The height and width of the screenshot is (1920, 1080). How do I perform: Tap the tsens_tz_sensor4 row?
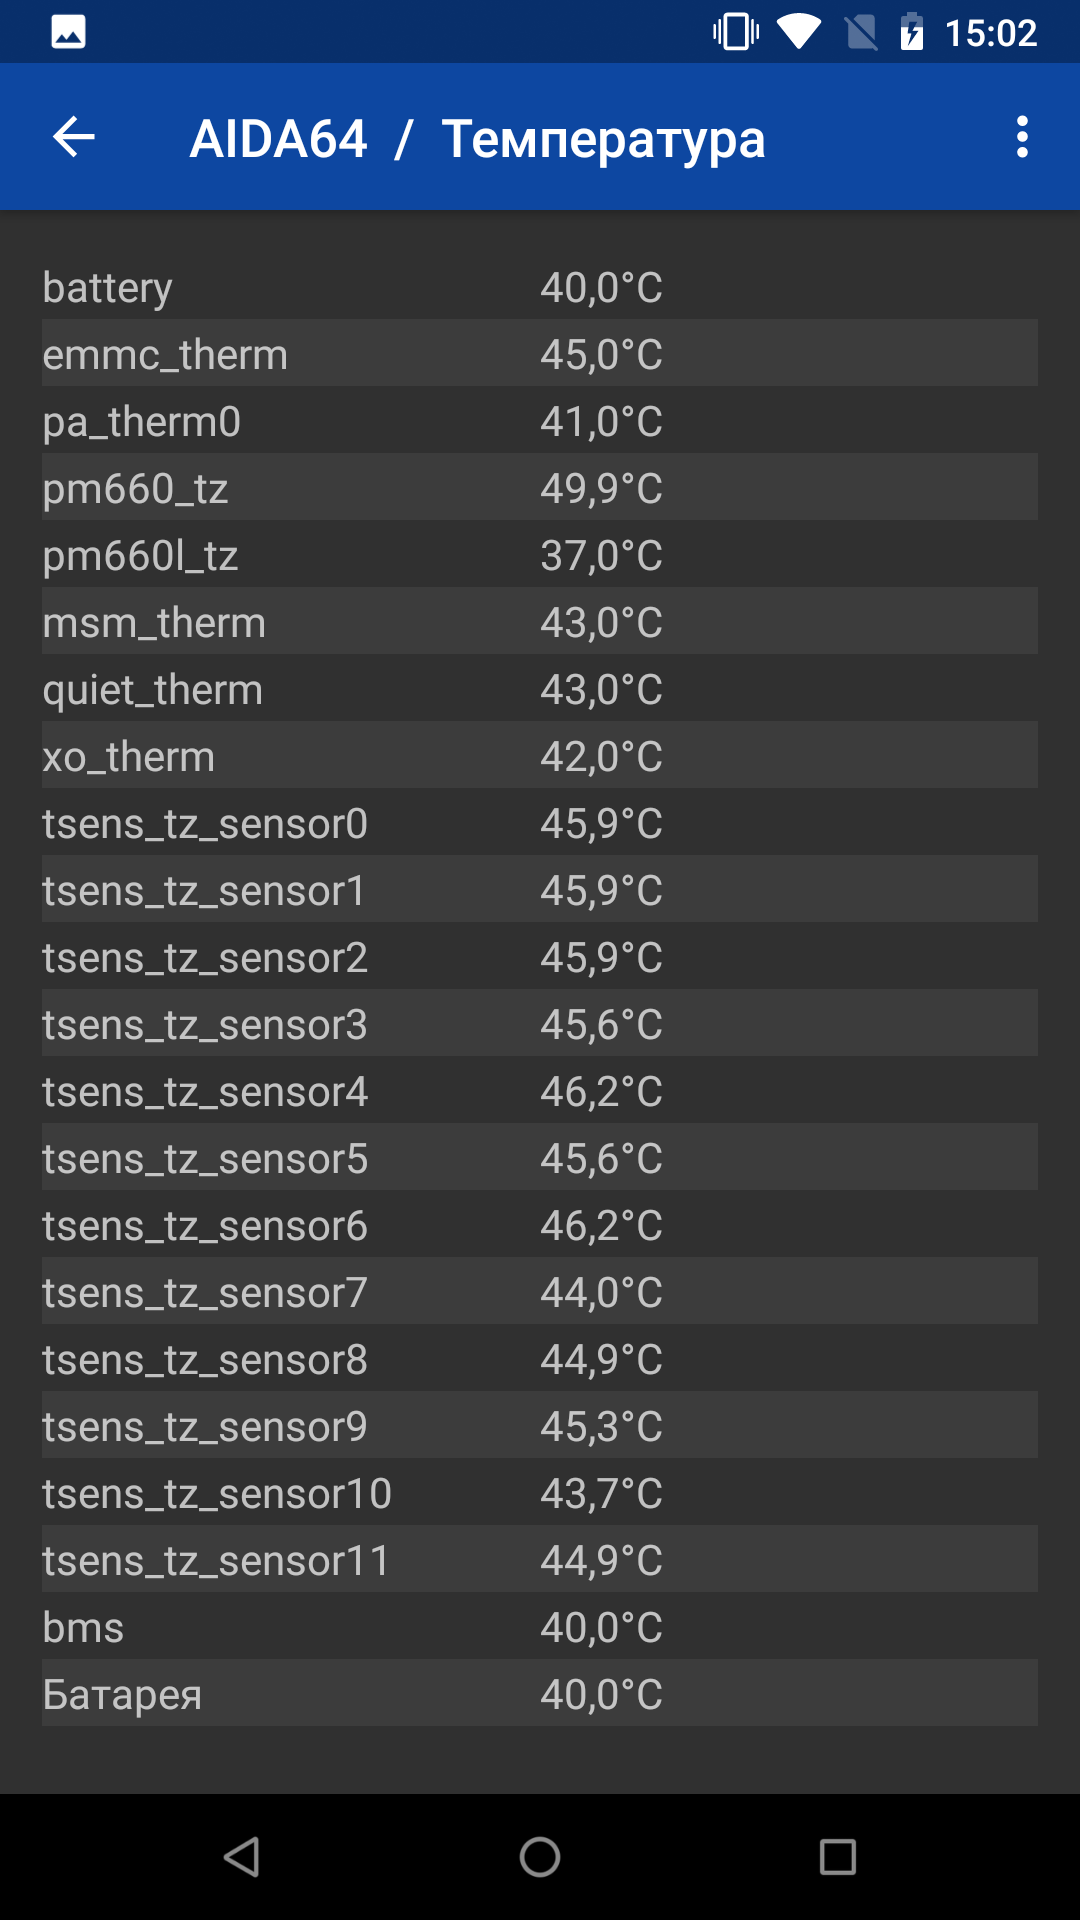(x=540, y=1091)
